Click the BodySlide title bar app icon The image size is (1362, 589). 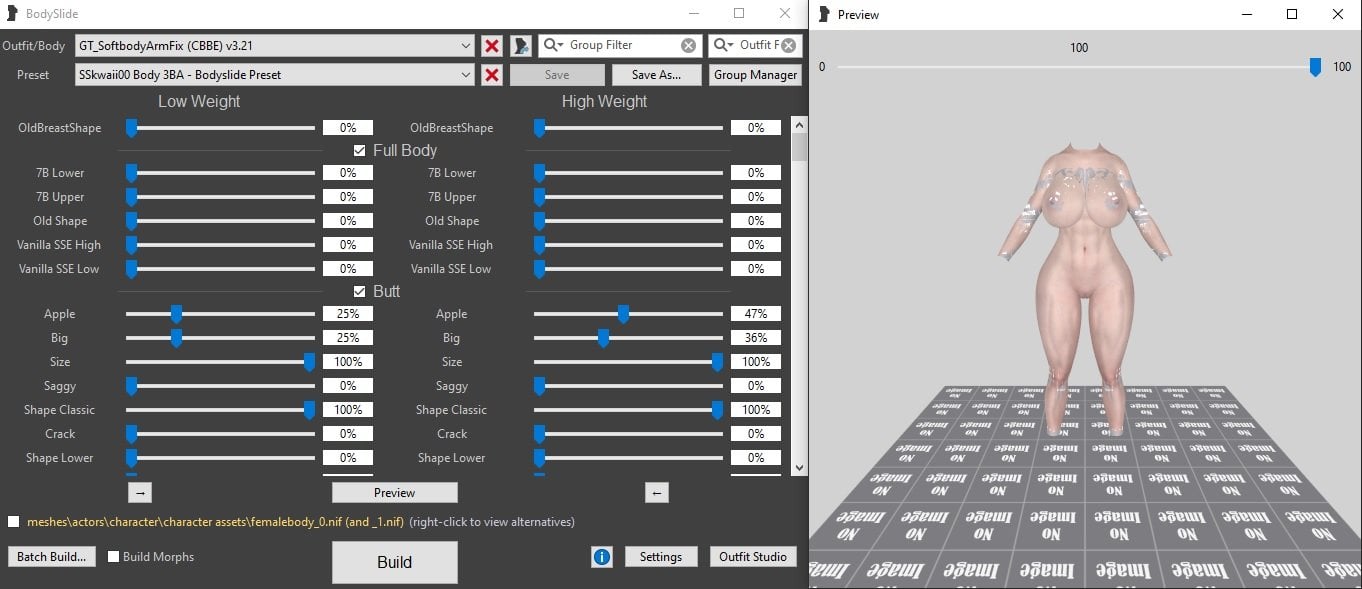(x=12, y=14)
